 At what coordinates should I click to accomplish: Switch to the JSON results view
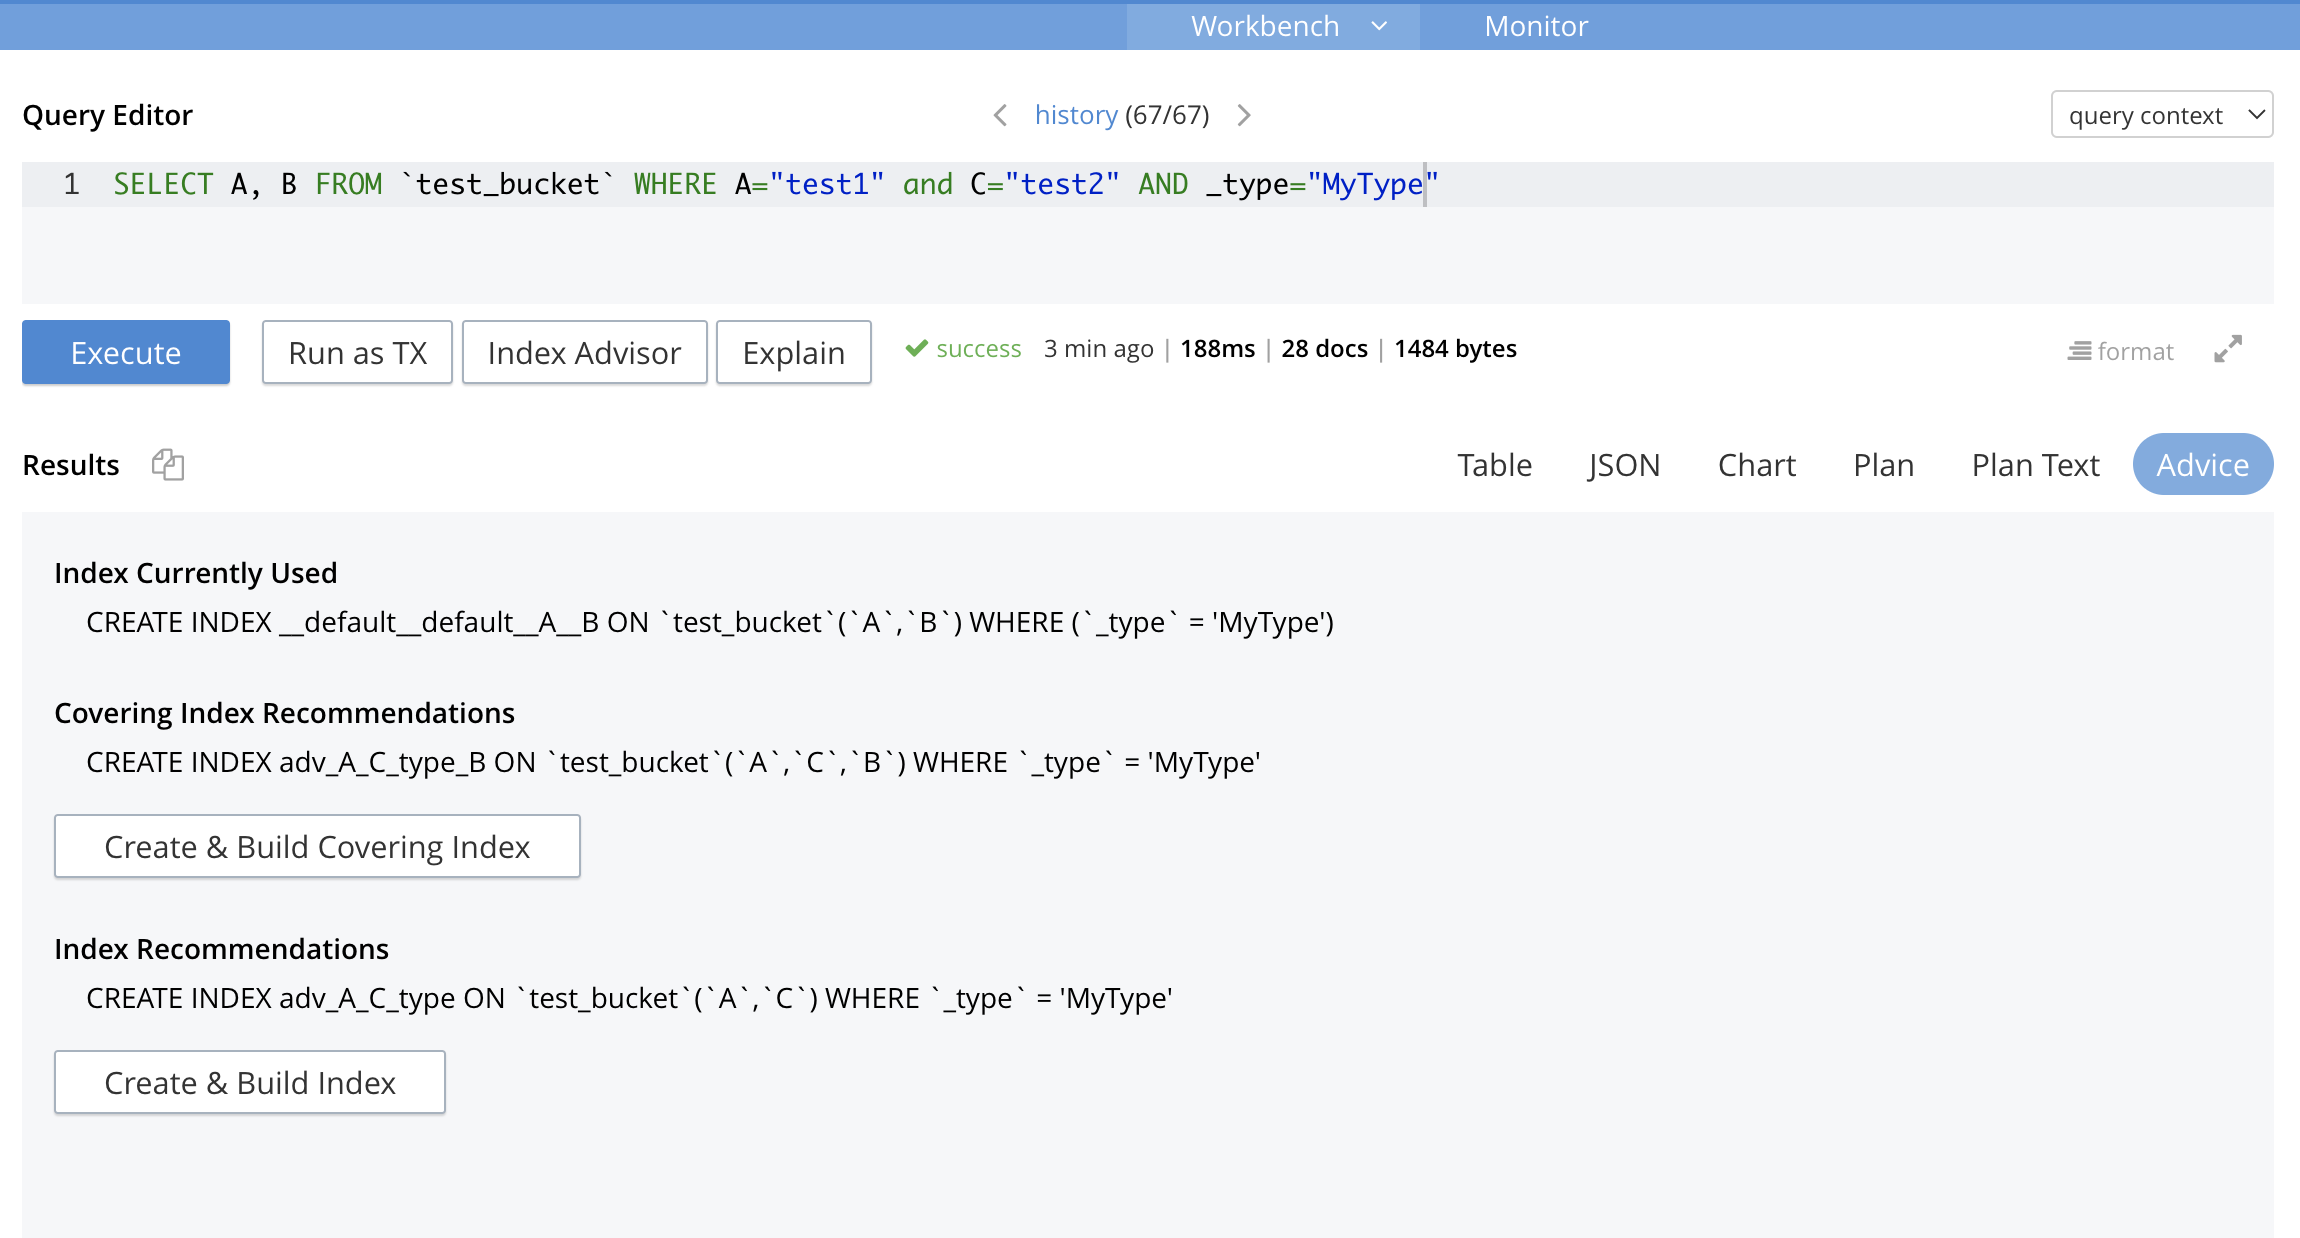coord(1623,465)
